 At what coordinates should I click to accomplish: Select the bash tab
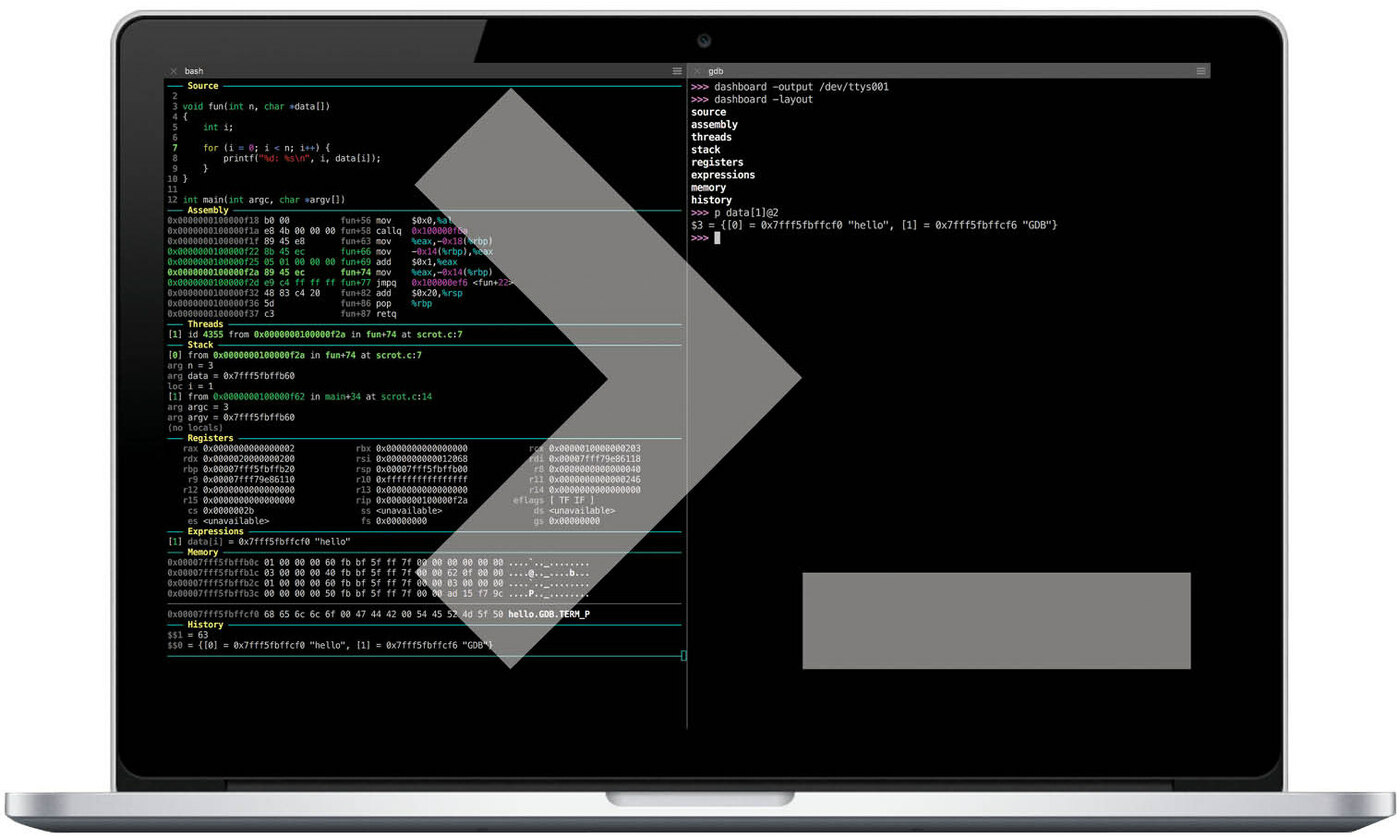pos(193,70)
